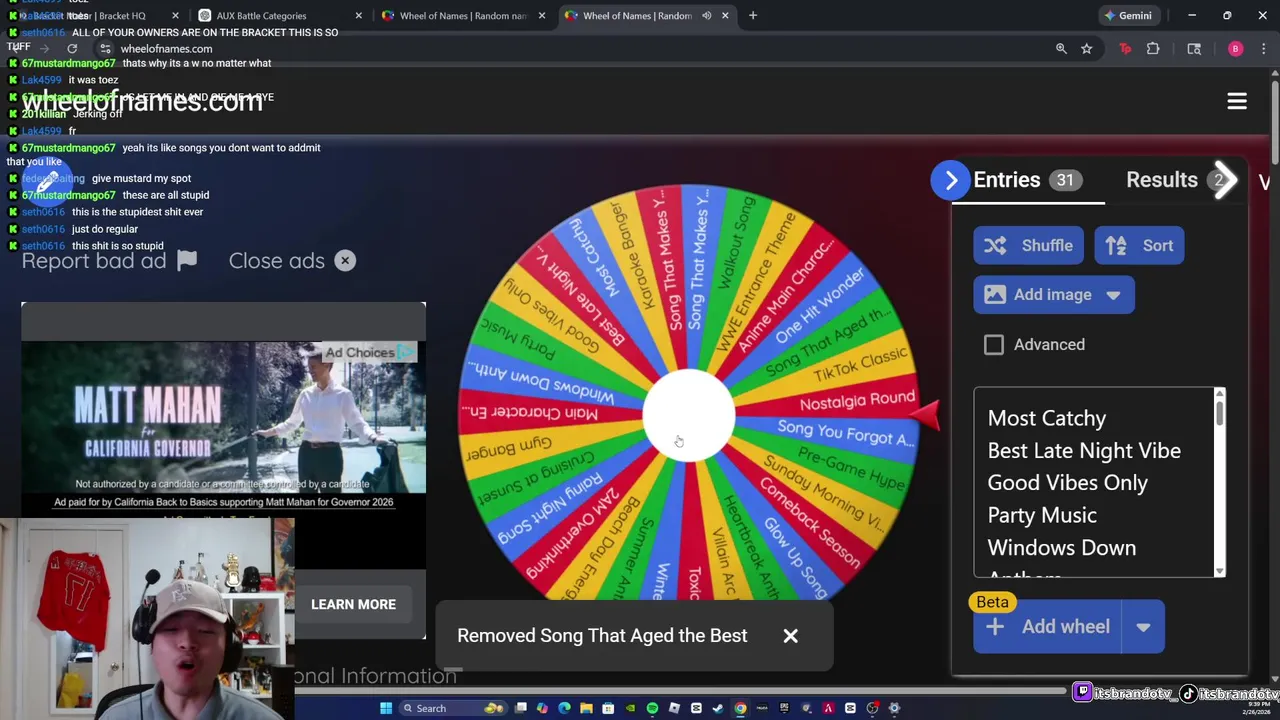The height and width of the screenshot is (720, 1280).
Task: Open the Add wheel dropdown arrow
Action: [1143, 627]
